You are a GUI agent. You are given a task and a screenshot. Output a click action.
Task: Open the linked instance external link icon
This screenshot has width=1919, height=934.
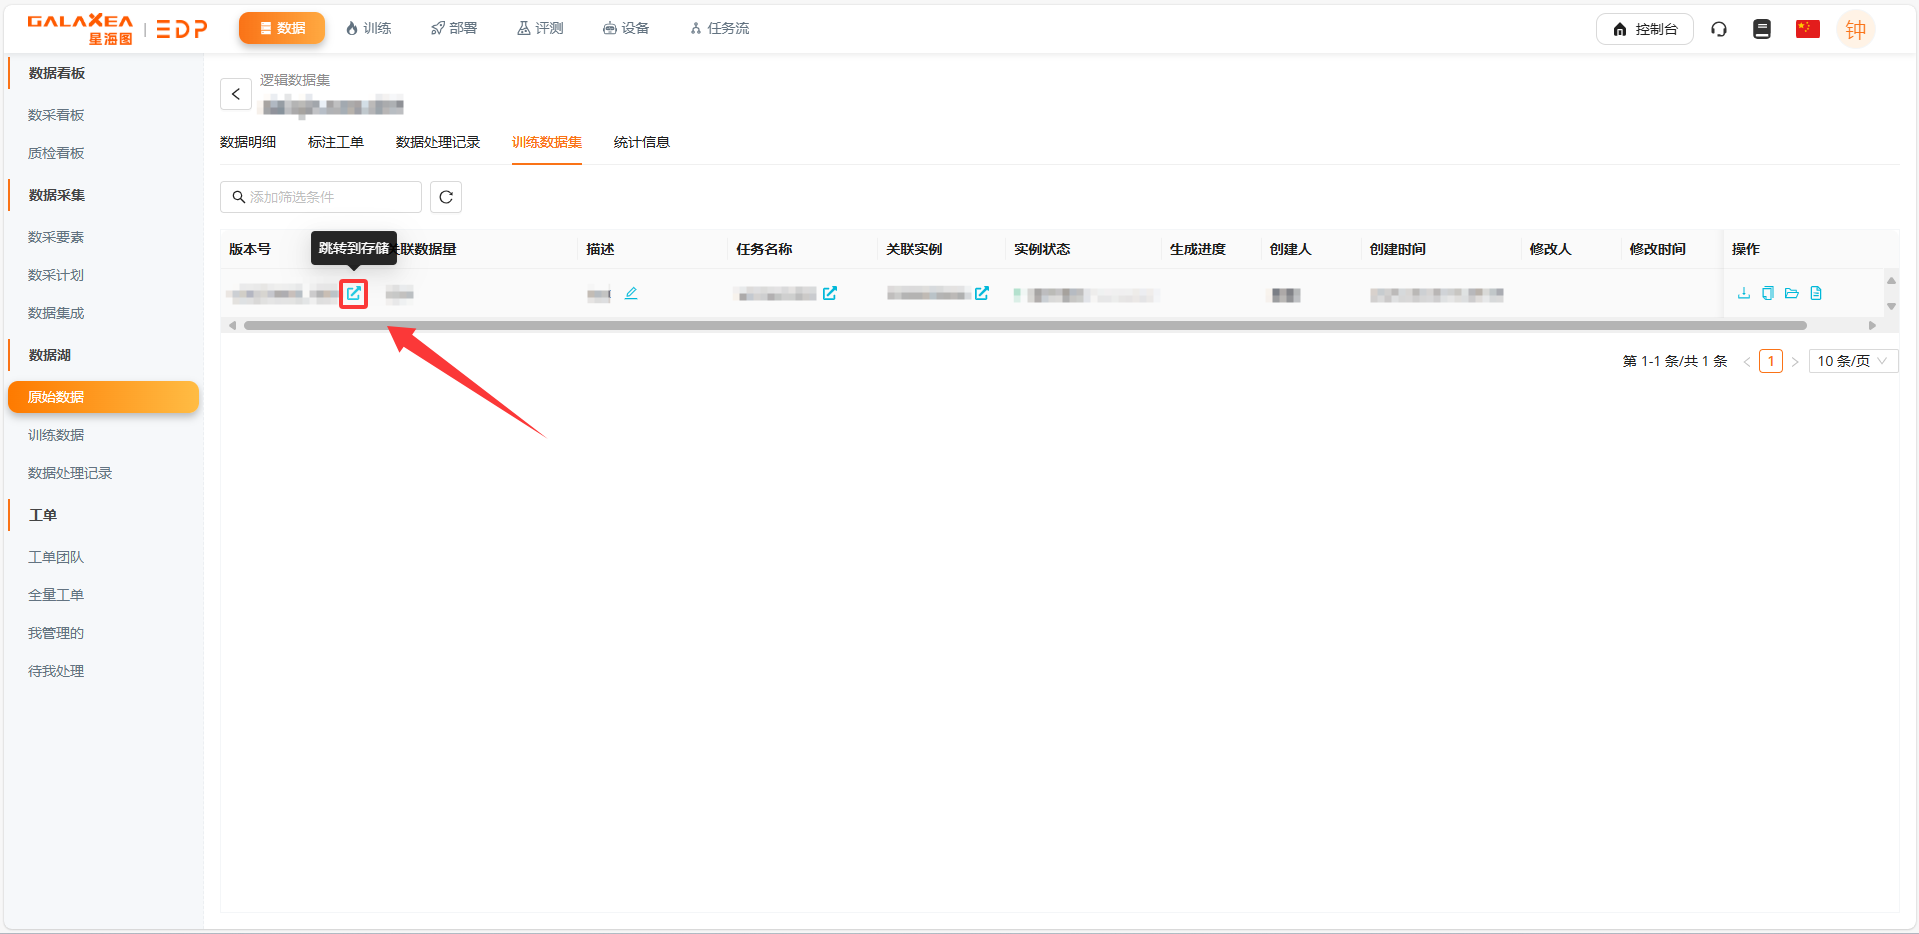coord(982,294)
